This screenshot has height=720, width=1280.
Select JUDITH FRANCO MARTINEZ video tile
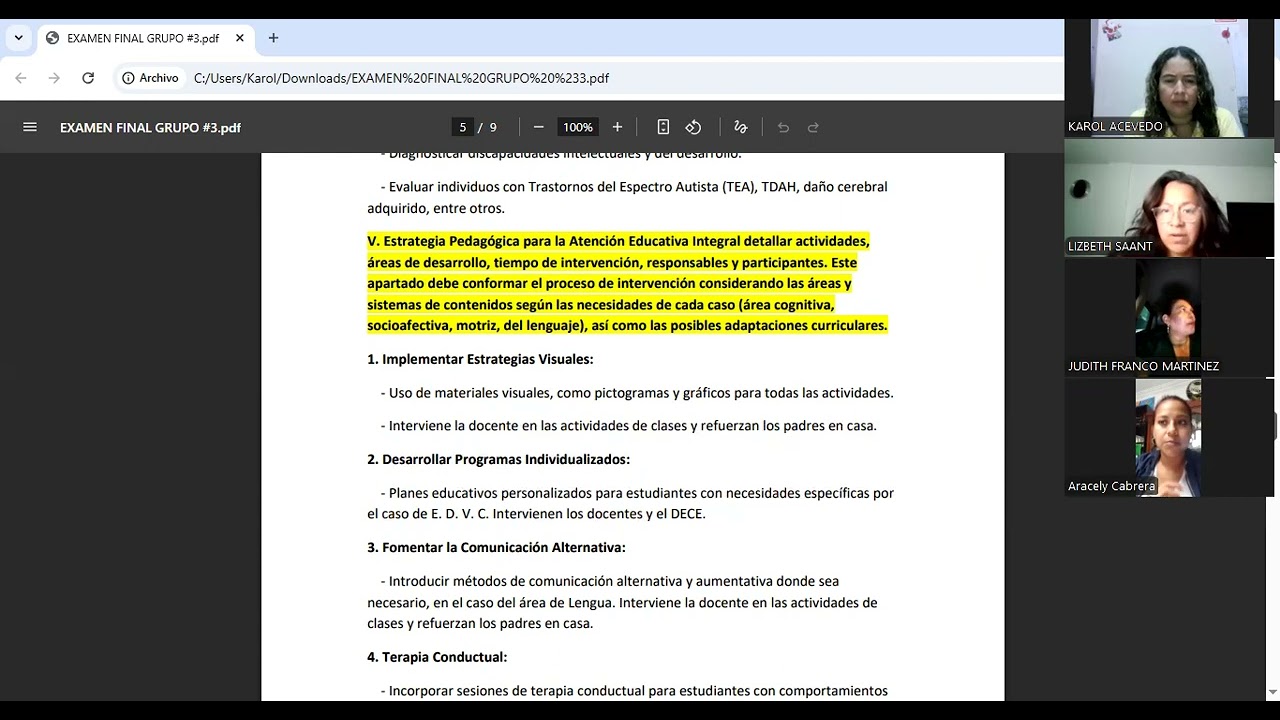tap(1169, 318)
